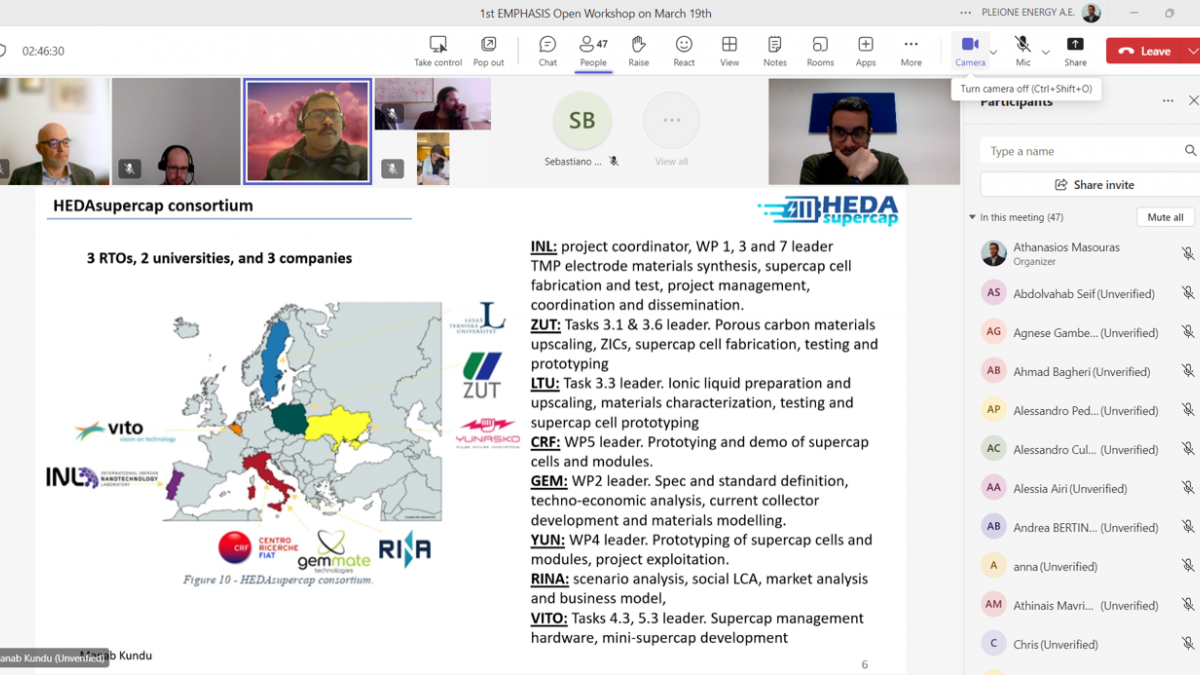Open the More actions menu
The image size is (1200, 675).
[x=910, y=50]
